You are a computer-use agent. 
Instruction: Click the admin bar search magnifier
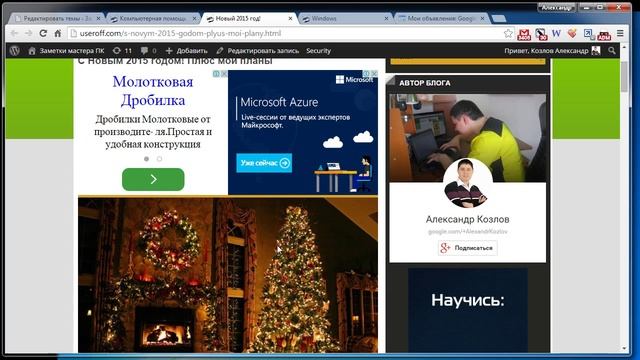tap(612, 51)
